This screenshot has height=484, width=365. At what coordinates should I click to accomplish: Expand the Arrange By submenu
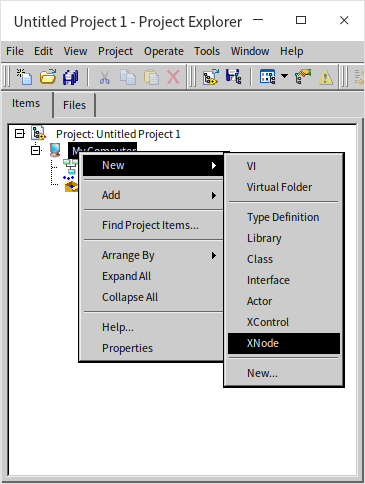point(153,255)
